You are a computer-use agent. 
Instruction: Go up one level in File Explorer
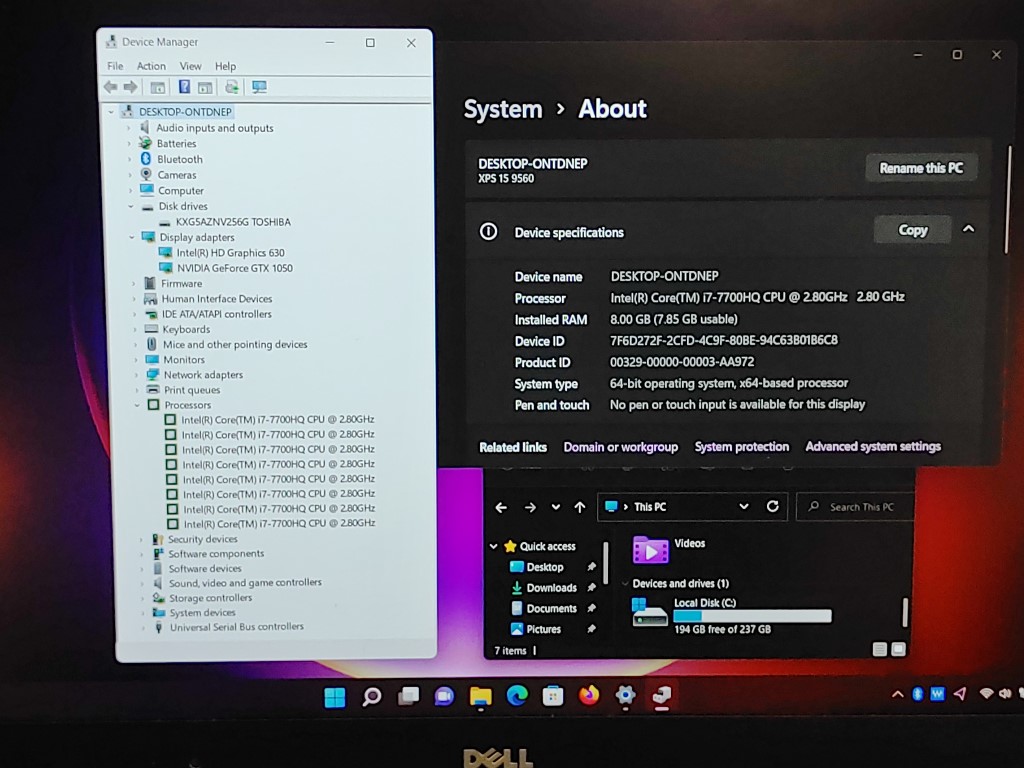[580, 507]
